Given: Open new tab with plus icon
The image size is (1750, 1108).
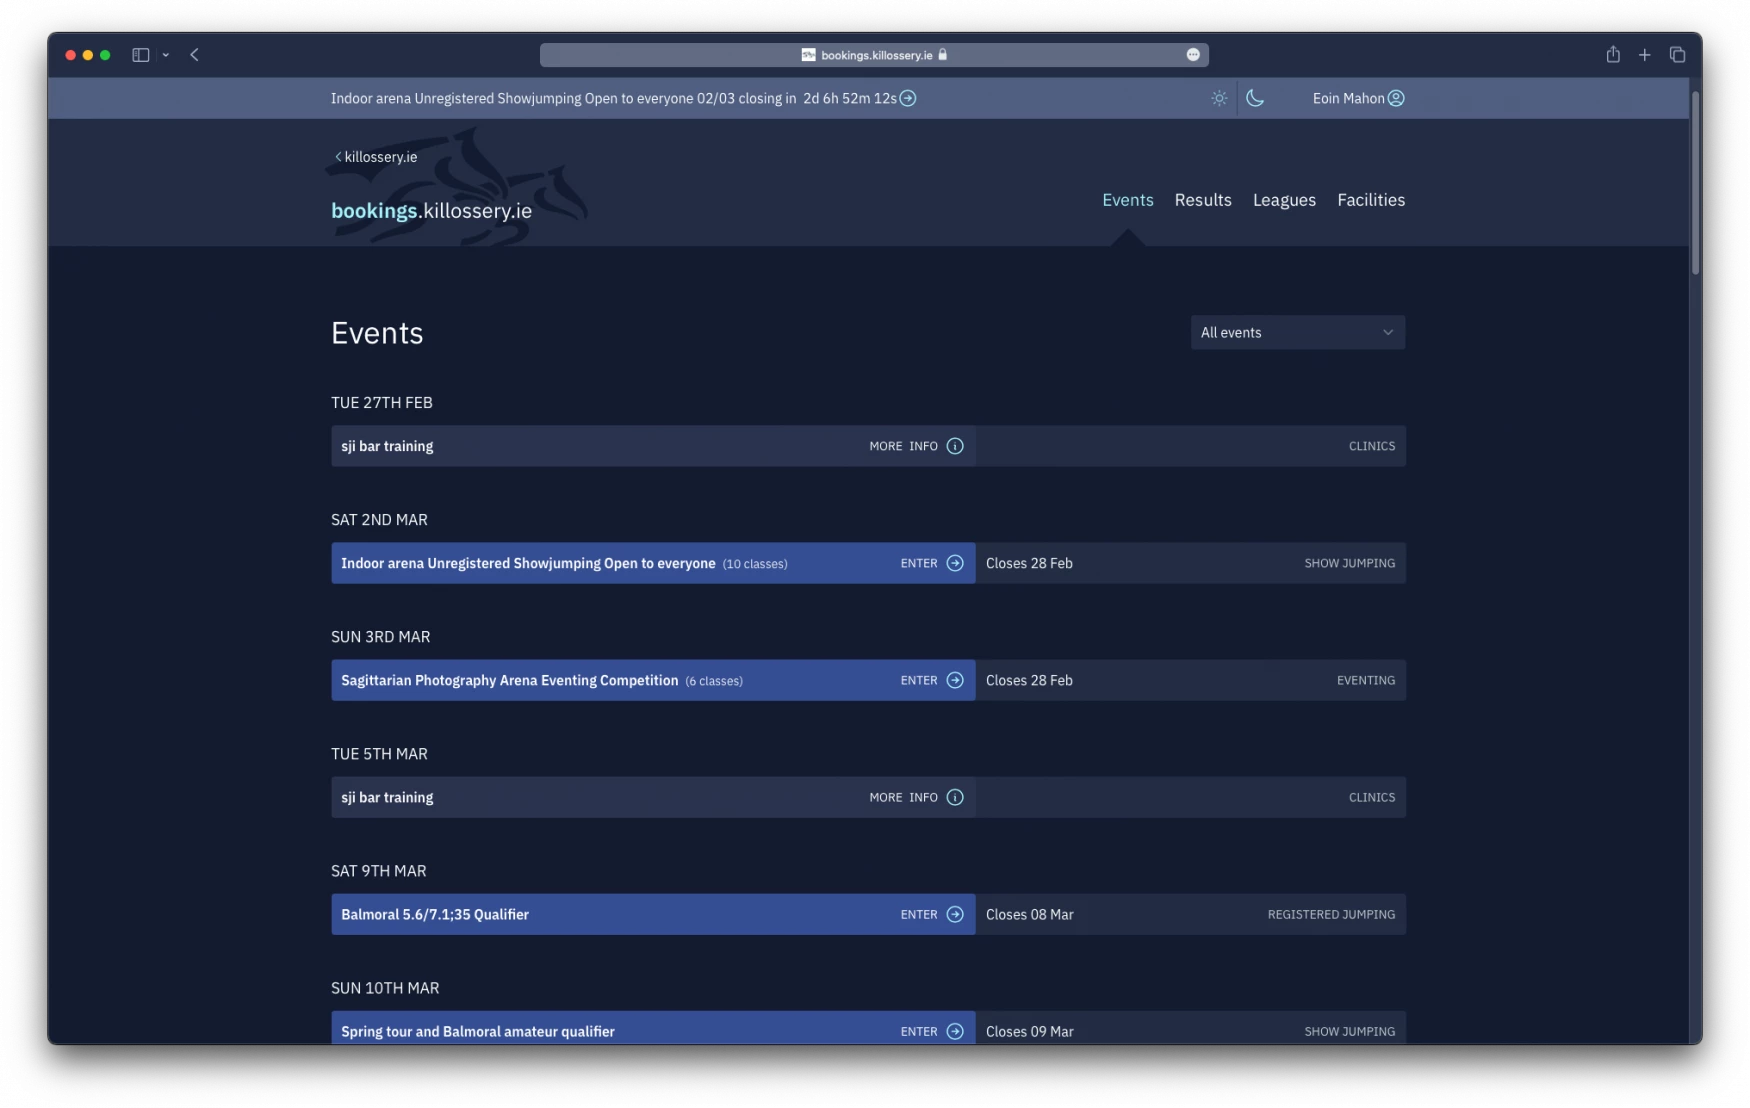Looking at the screenshot, I should click(1645, 55).
